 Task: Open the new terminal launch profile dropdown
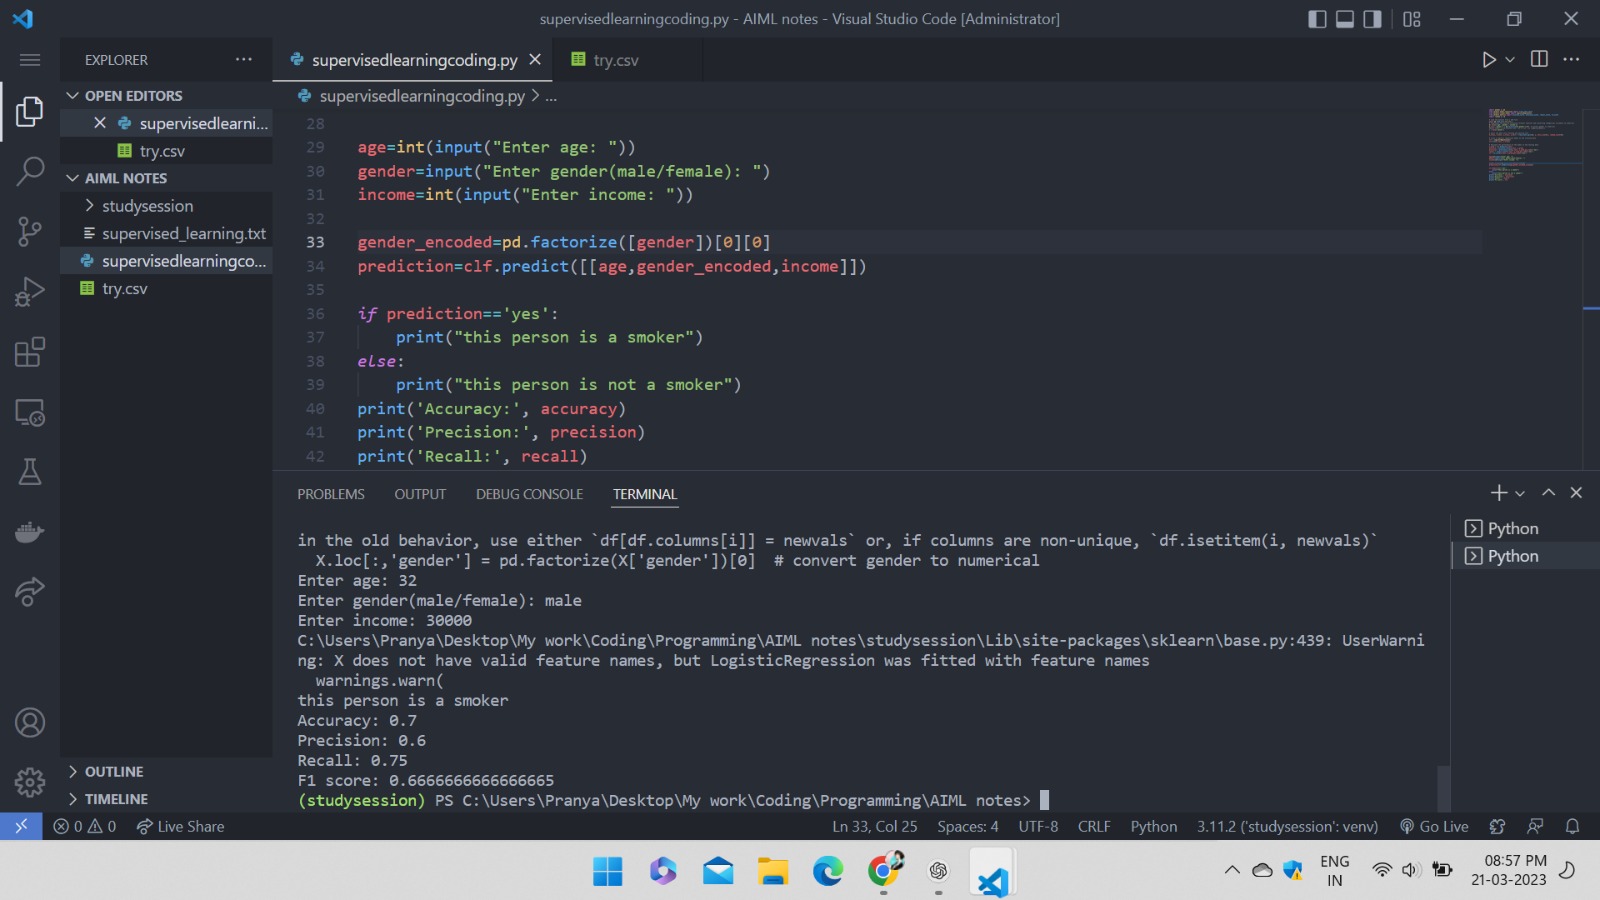coord(1520,493)
